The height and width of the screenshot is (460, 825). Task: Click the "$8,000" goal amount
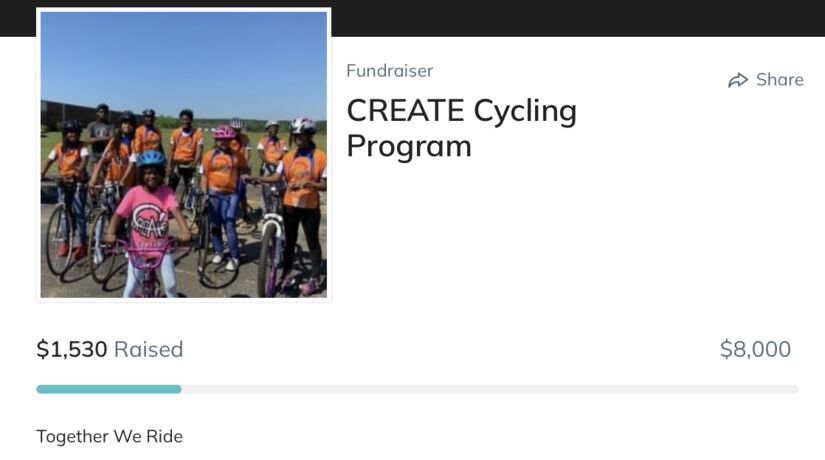pos(755,349)
